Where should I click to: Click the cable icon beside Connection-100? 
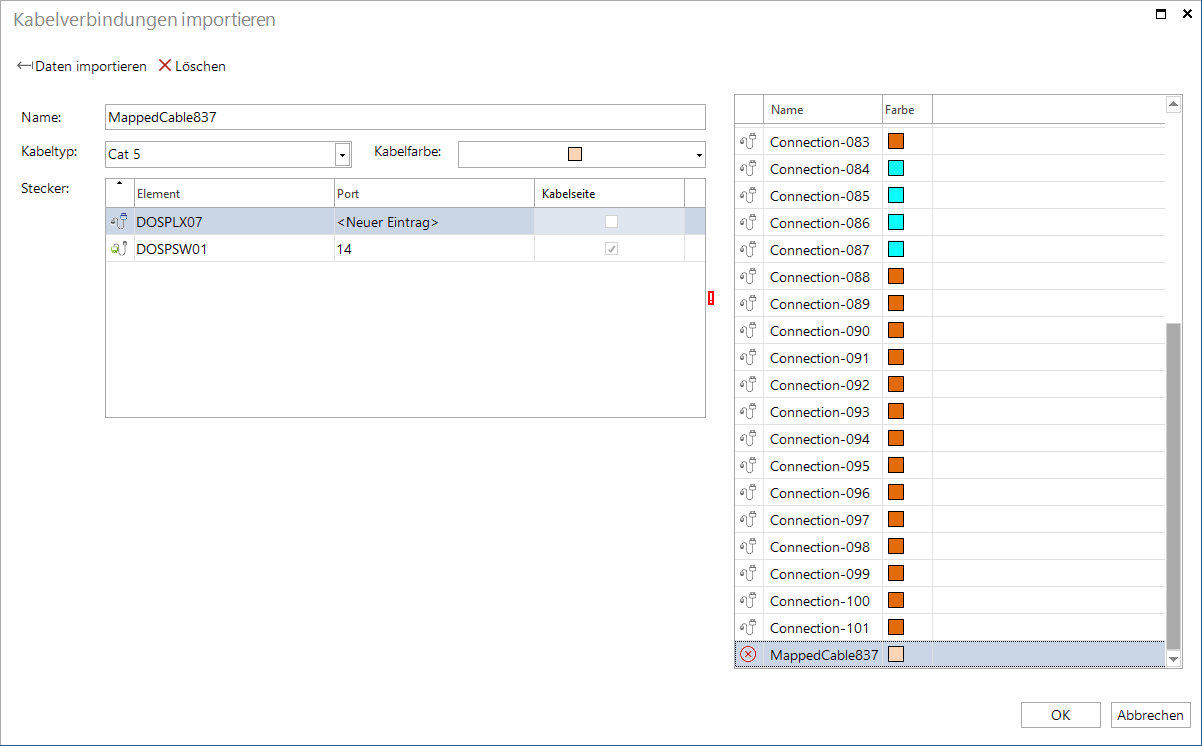[748, 601]
